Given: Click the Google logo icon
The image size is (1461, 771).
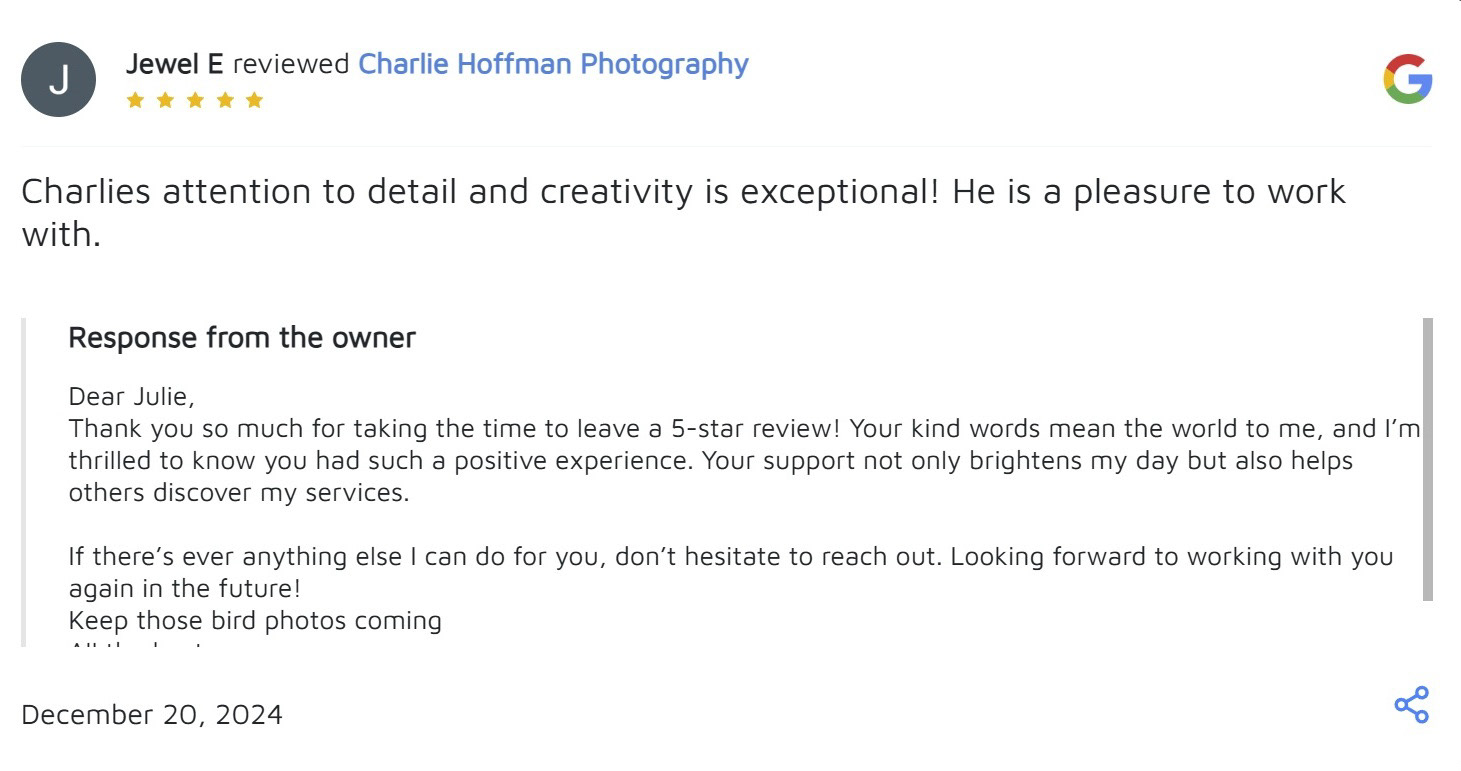Looking at the screenshot, I should 1407,80.
